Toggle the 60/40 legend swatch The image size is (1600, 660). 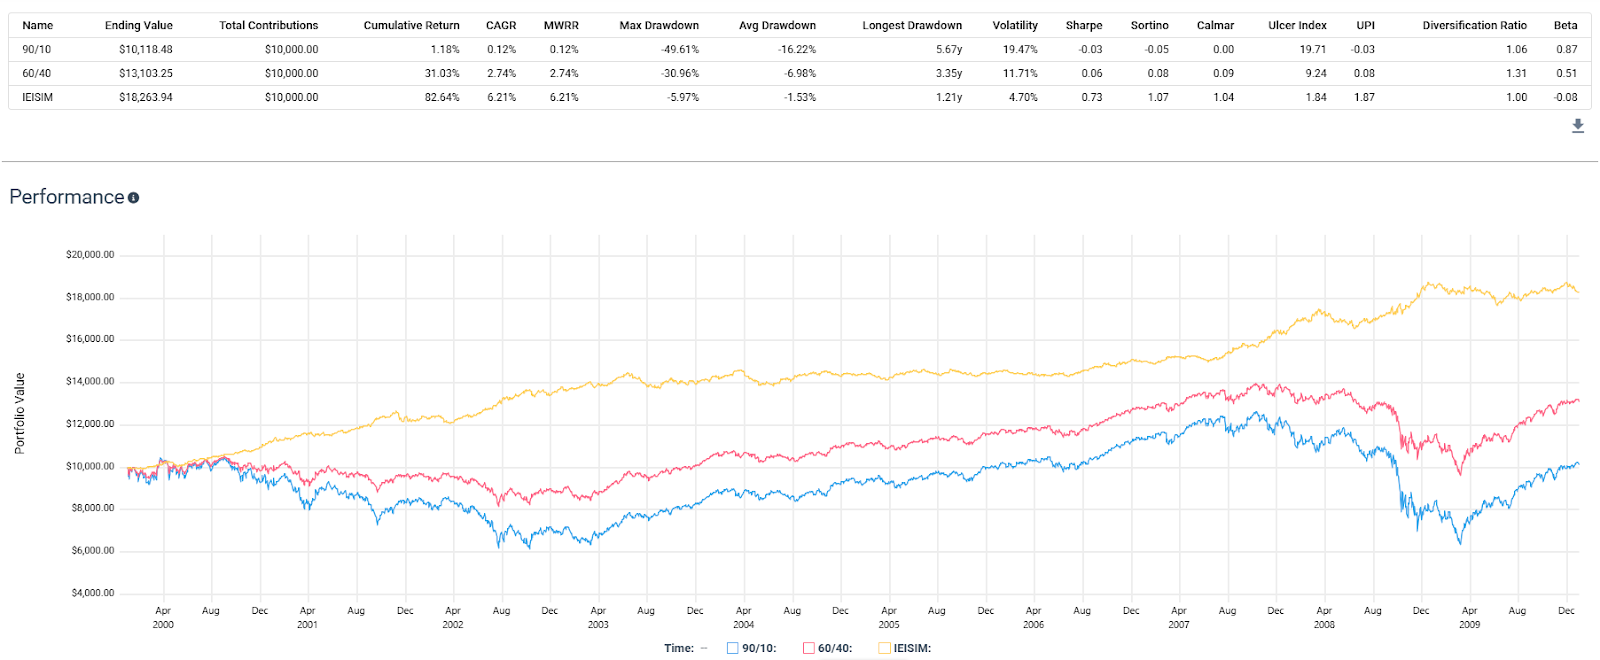(809, 648)
